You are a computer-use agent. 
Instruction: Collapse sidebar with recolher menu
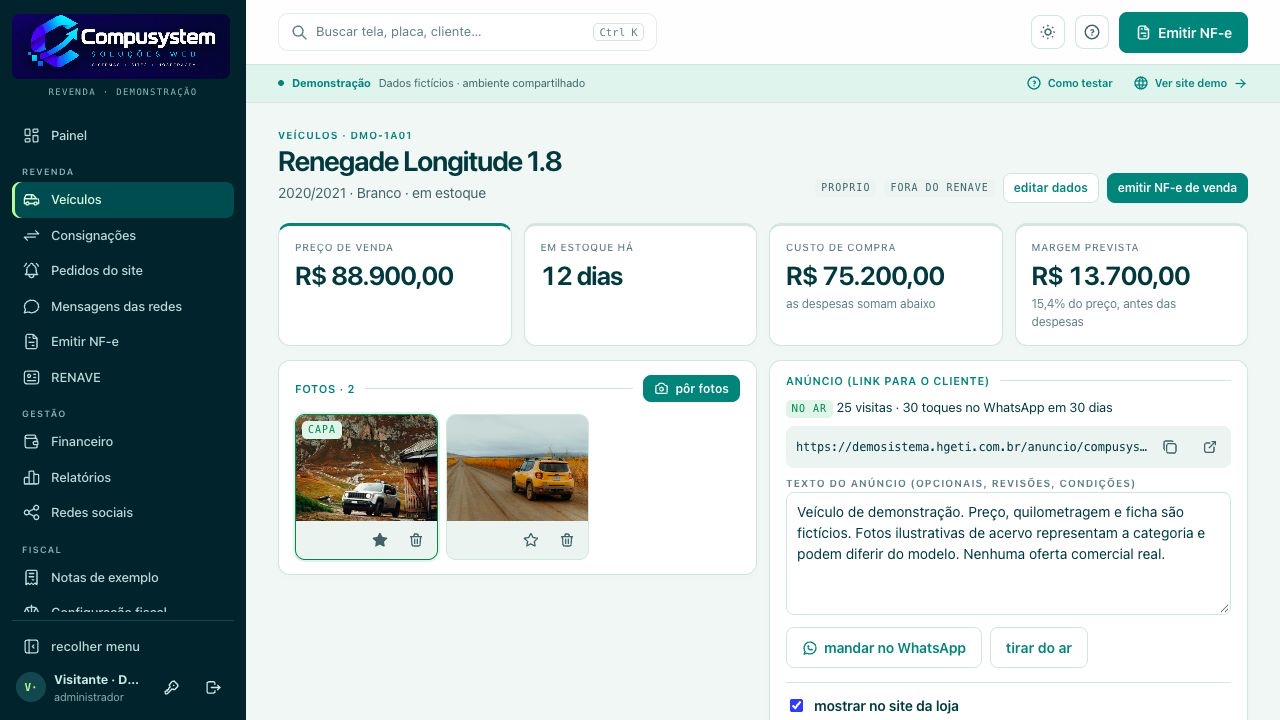(123, 647)
